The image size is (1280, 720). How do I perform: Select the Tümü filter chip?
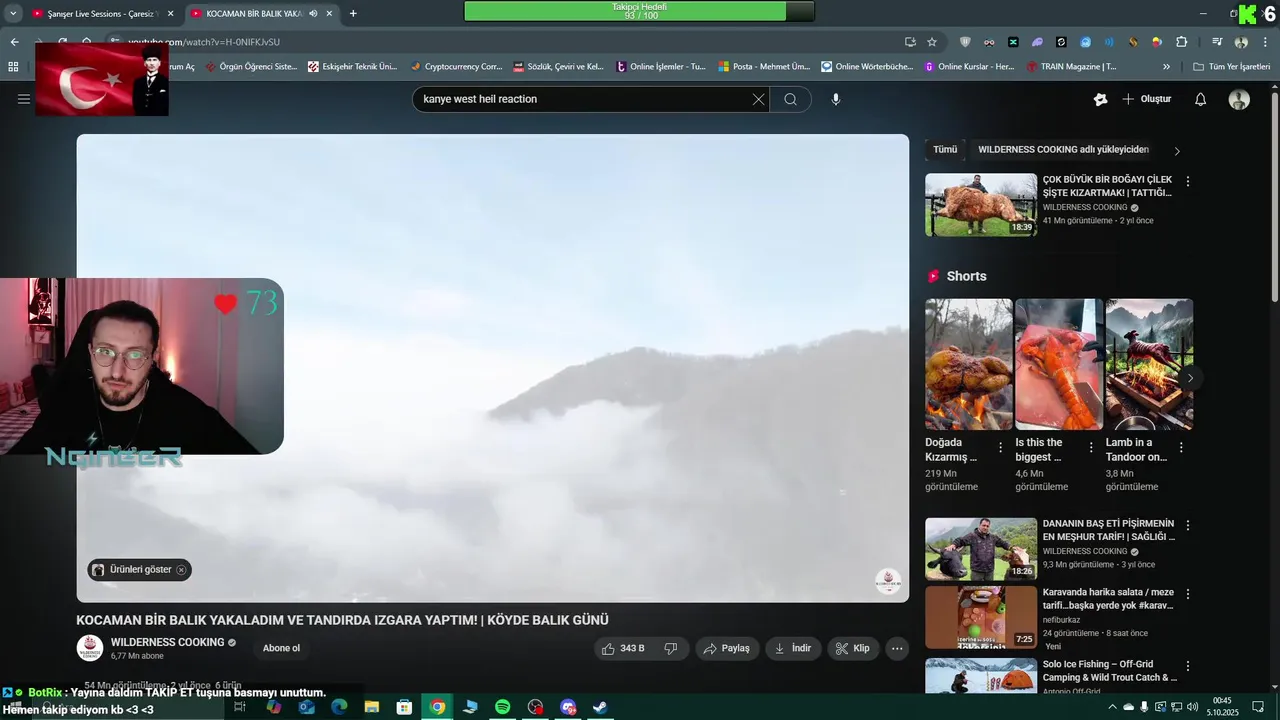pyautogui.click(x=945, y=149)
